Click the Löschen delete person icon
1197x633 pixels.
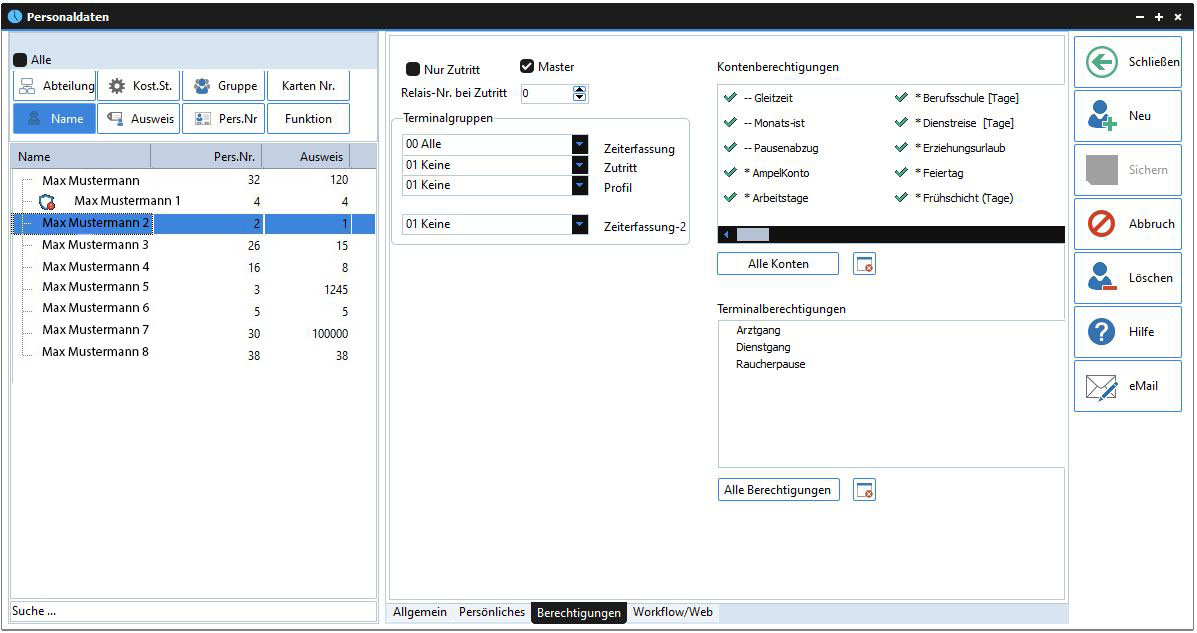pos(1101,278)
